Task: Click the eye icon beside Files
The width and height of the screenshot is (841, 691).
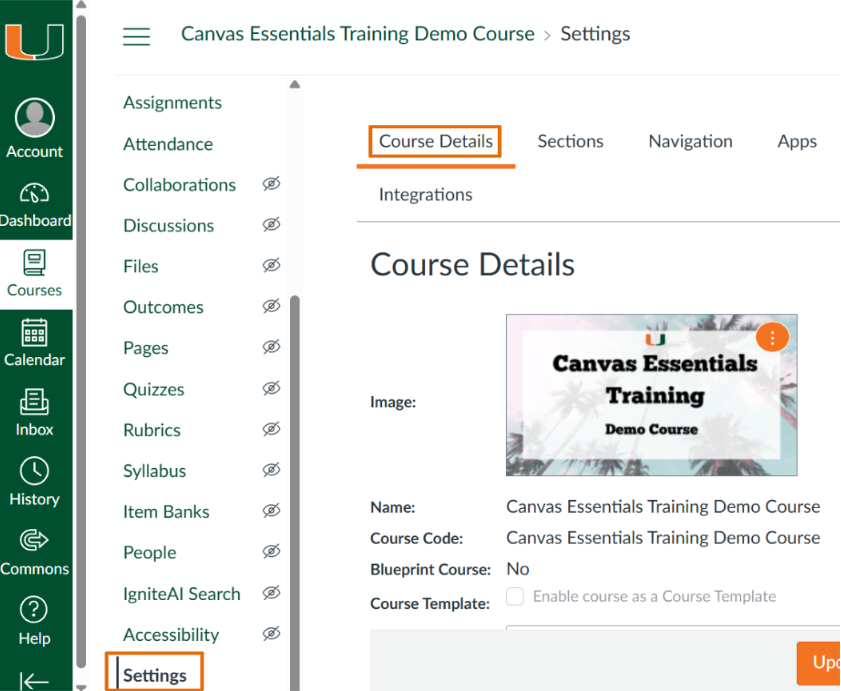Action: tap(271, 266)
